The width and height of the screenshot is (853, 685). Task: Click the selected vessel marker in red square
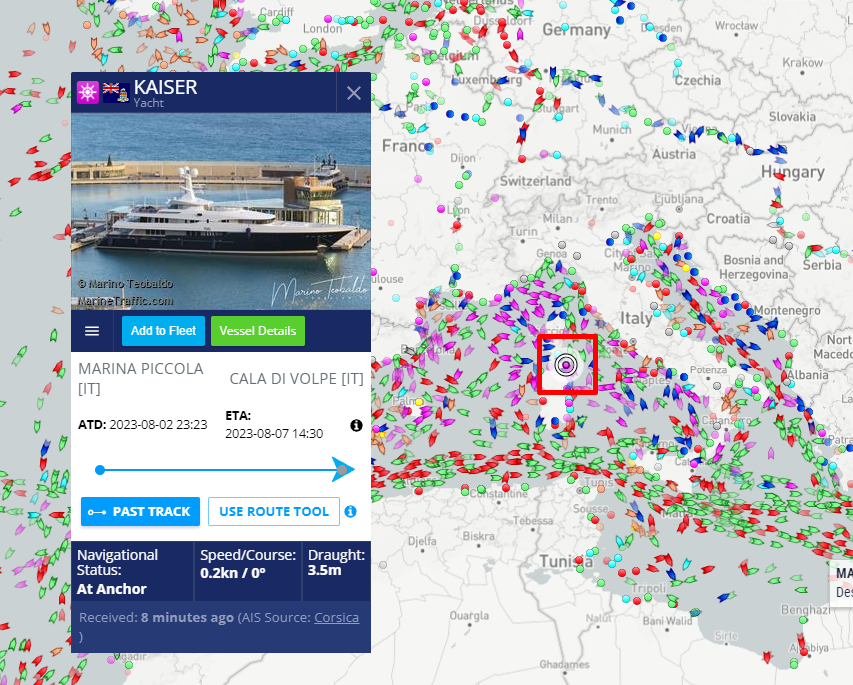[566, 365]
